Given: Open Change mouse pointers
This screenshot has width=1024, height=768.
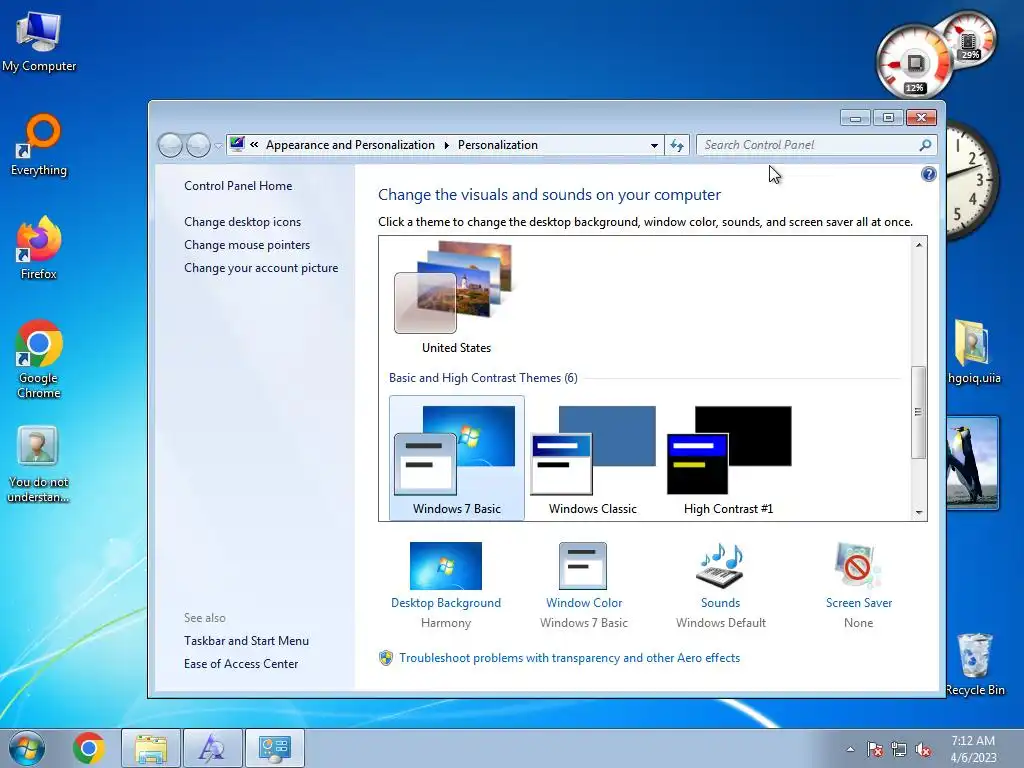Looking at the screenshot, I should (247, 244).
